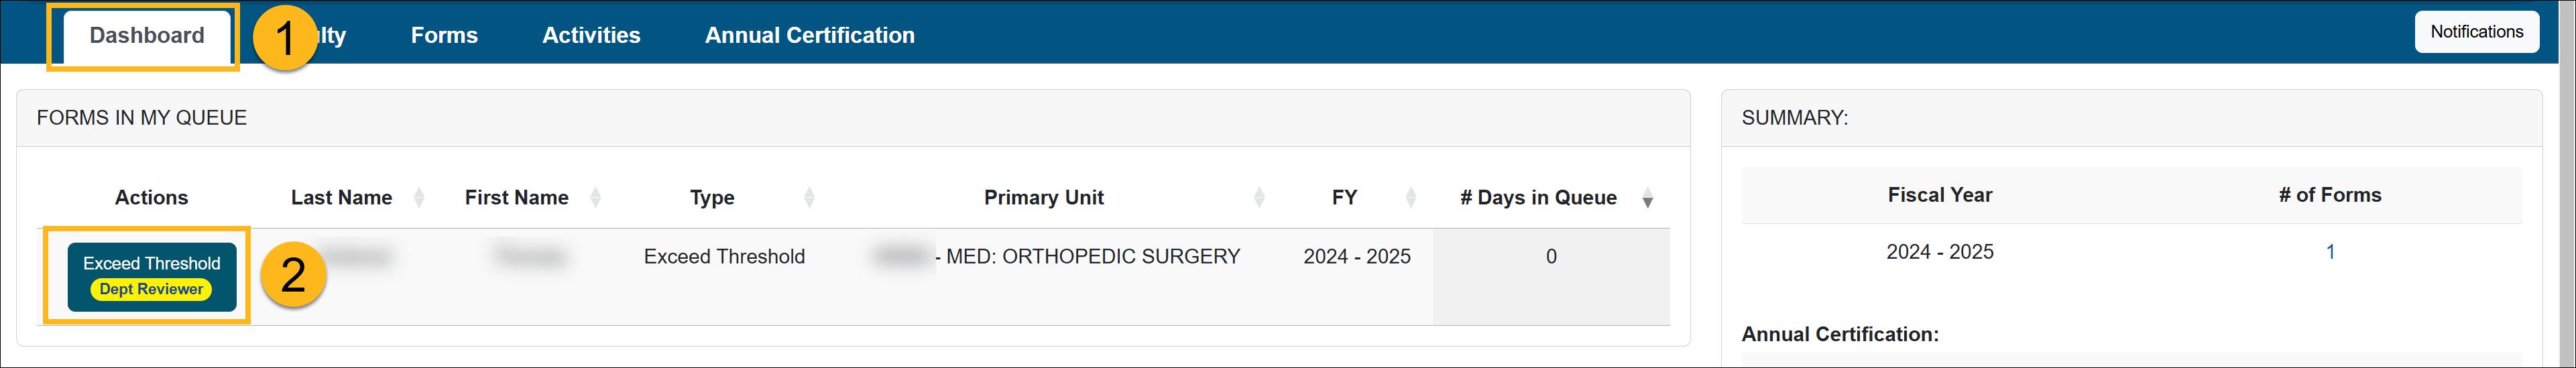Select the Annual Certification tab
The image size is (2576, 368).
pos(809,36)
